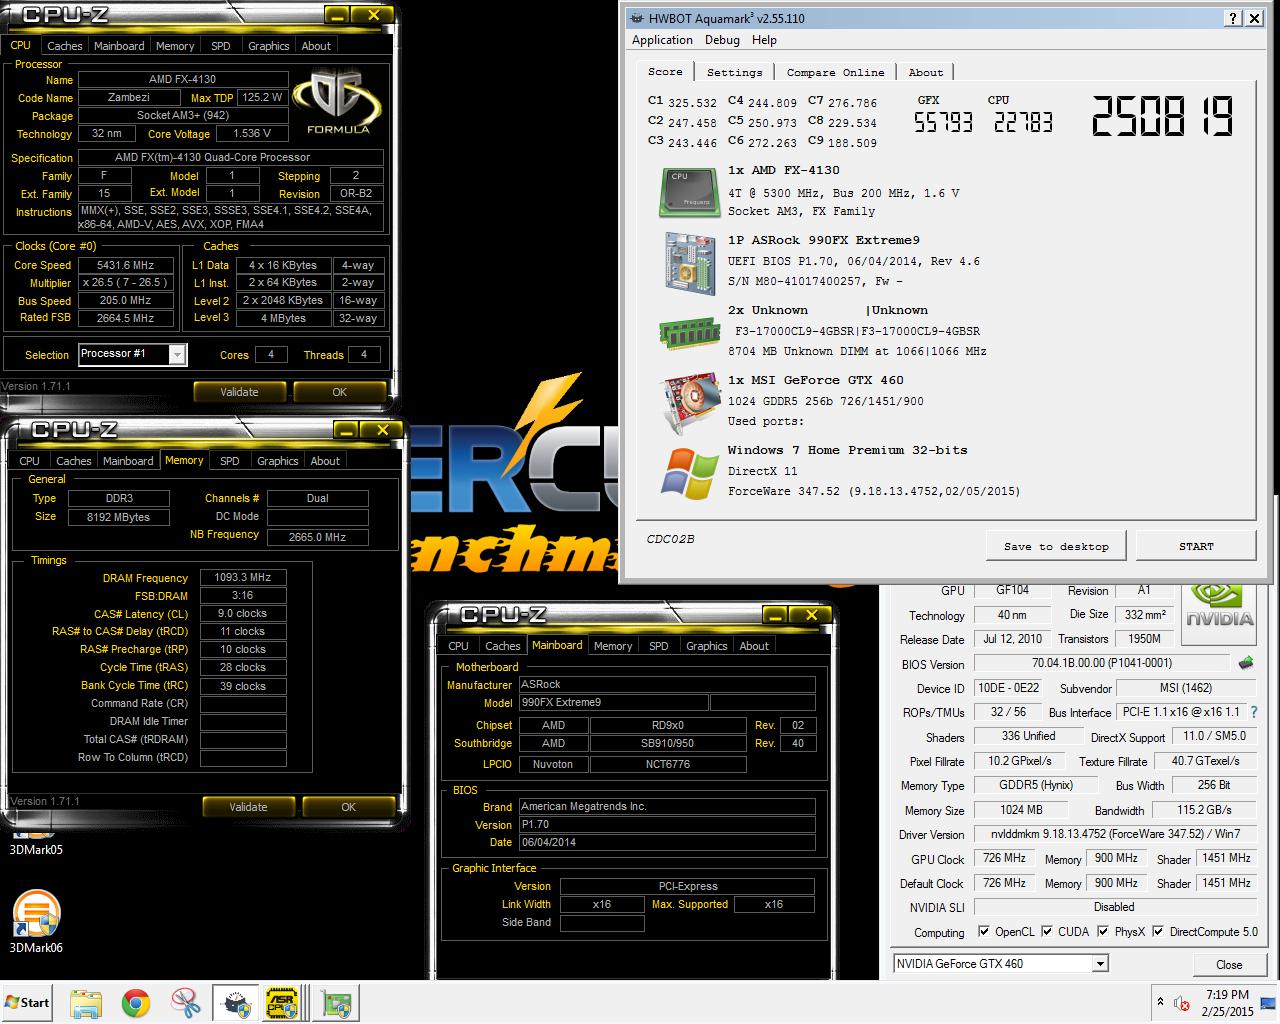Viewport: 1280px width, 1024px height.
Task: Switch to the Compare Online tab
Action: (835, 72)
